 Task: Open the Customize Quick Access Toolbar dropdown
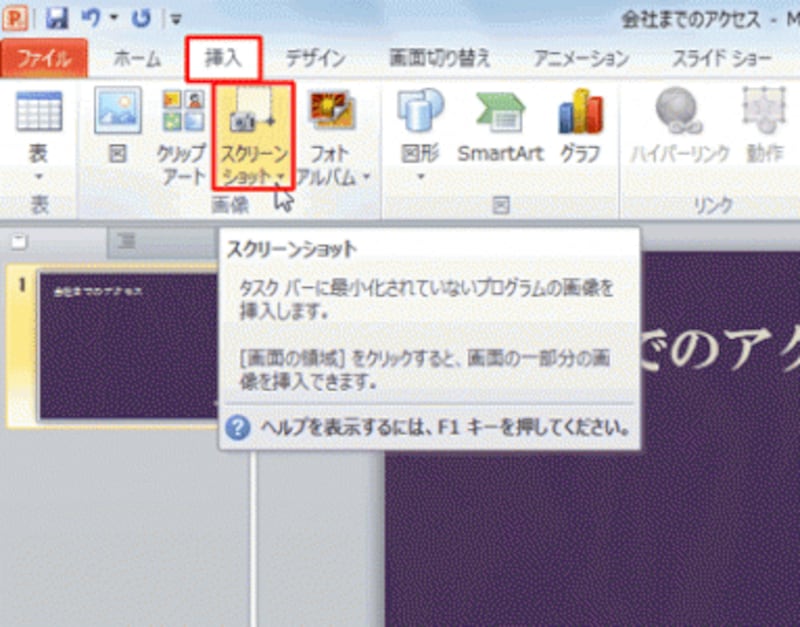176,19
